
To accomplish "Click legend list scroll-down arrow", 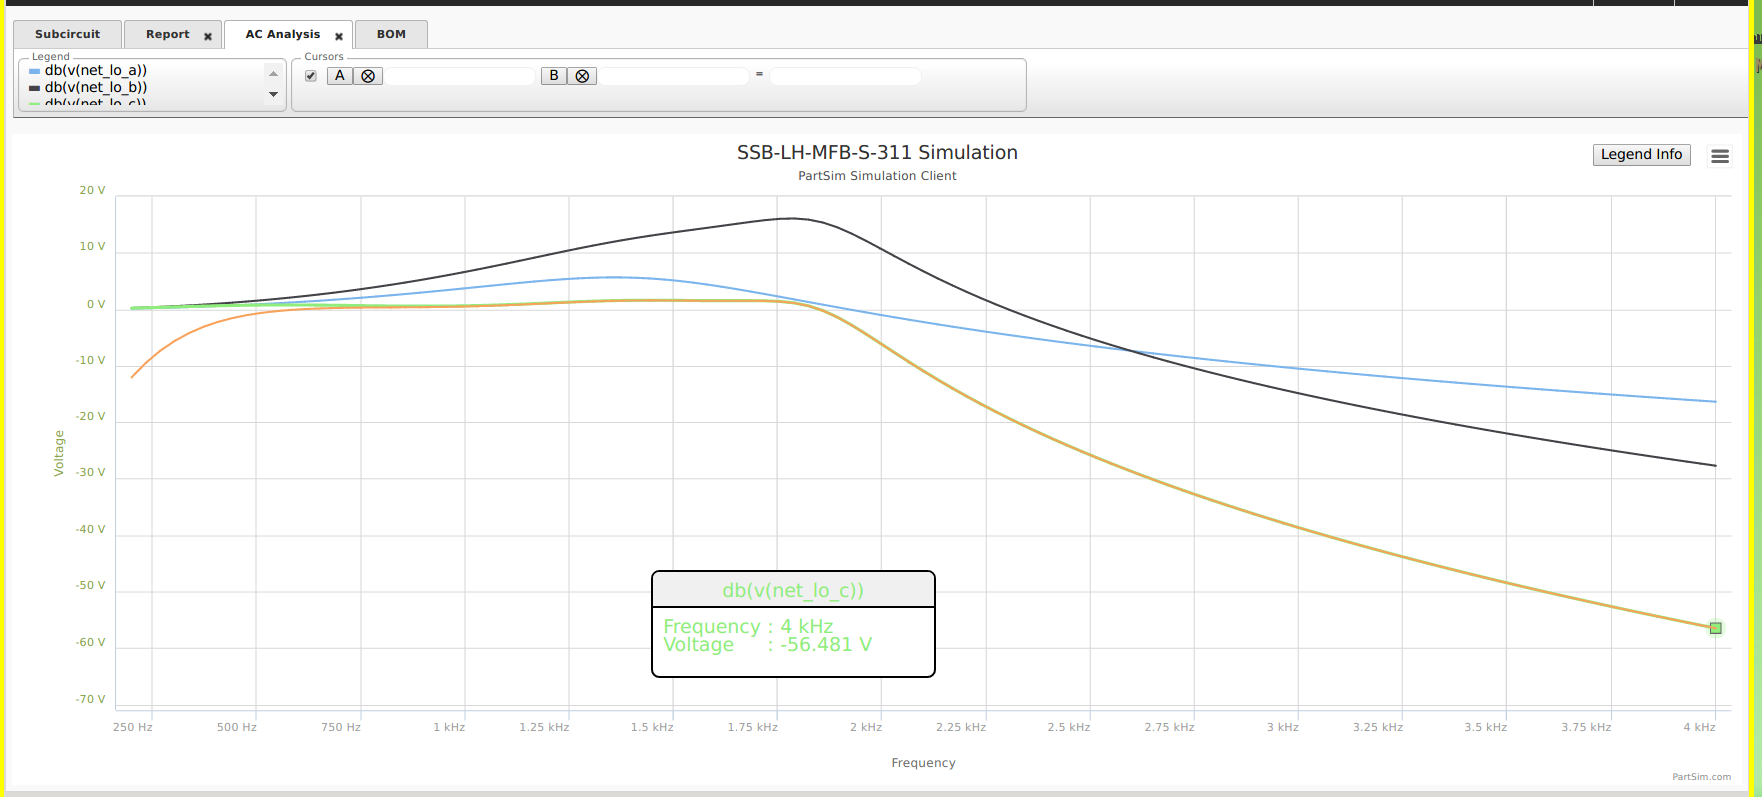I will point(273,94).
